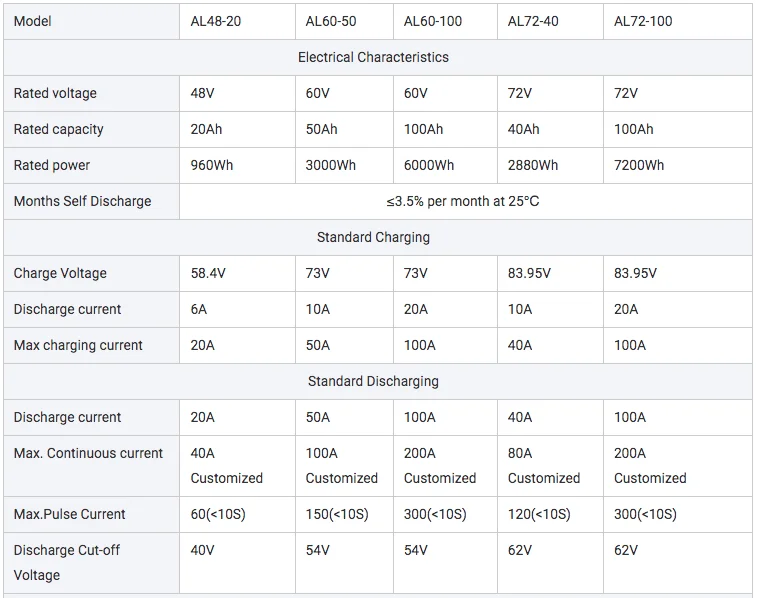Viewport: 757px width, 598px height.
Task: Click the Months Self Discharge label
Action: [x=83, y=201]
